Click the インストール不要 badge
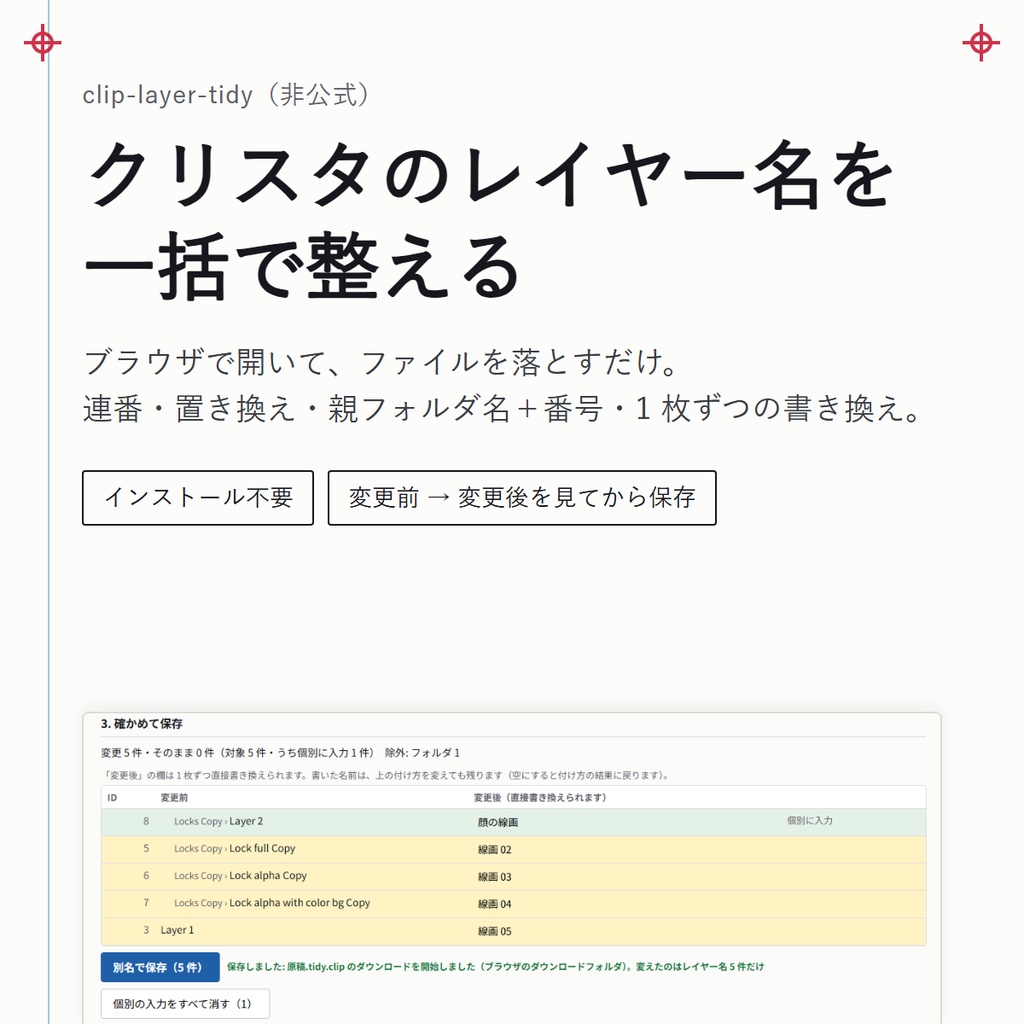Viewport: 1024px width, 1024px height. [198, 498]
